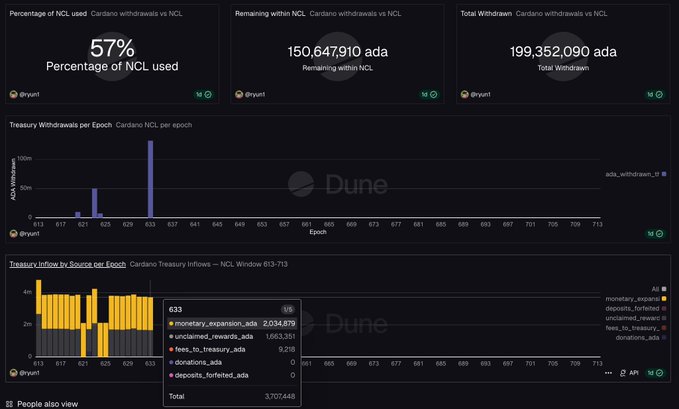Image resolution: width=679 pixels, height=409 pixels.
Task: Click the small withdrawal bar at epoch 621
Action: (78, 214)
